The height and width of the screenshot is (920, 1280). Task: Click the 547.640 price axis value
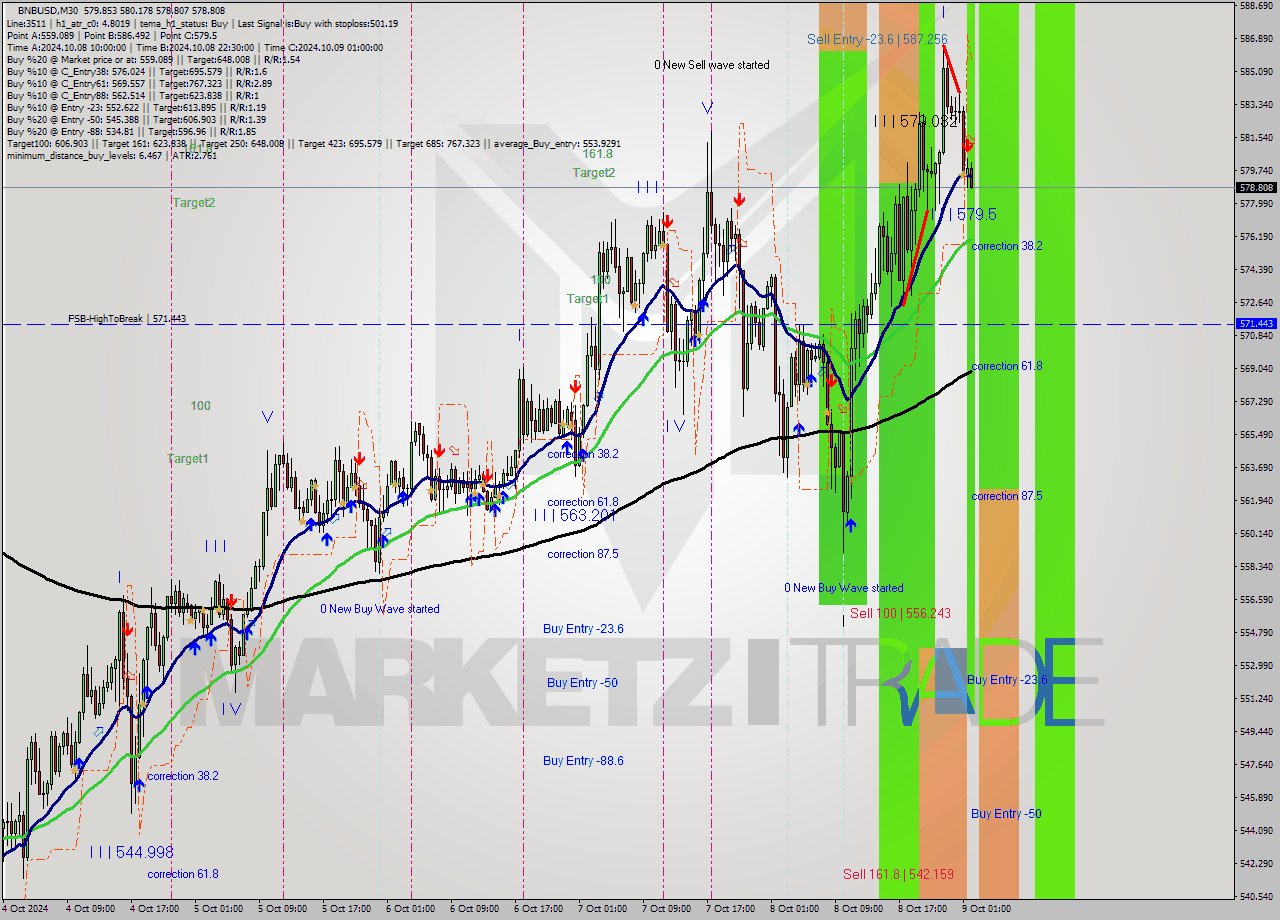tap(1256, 764)
